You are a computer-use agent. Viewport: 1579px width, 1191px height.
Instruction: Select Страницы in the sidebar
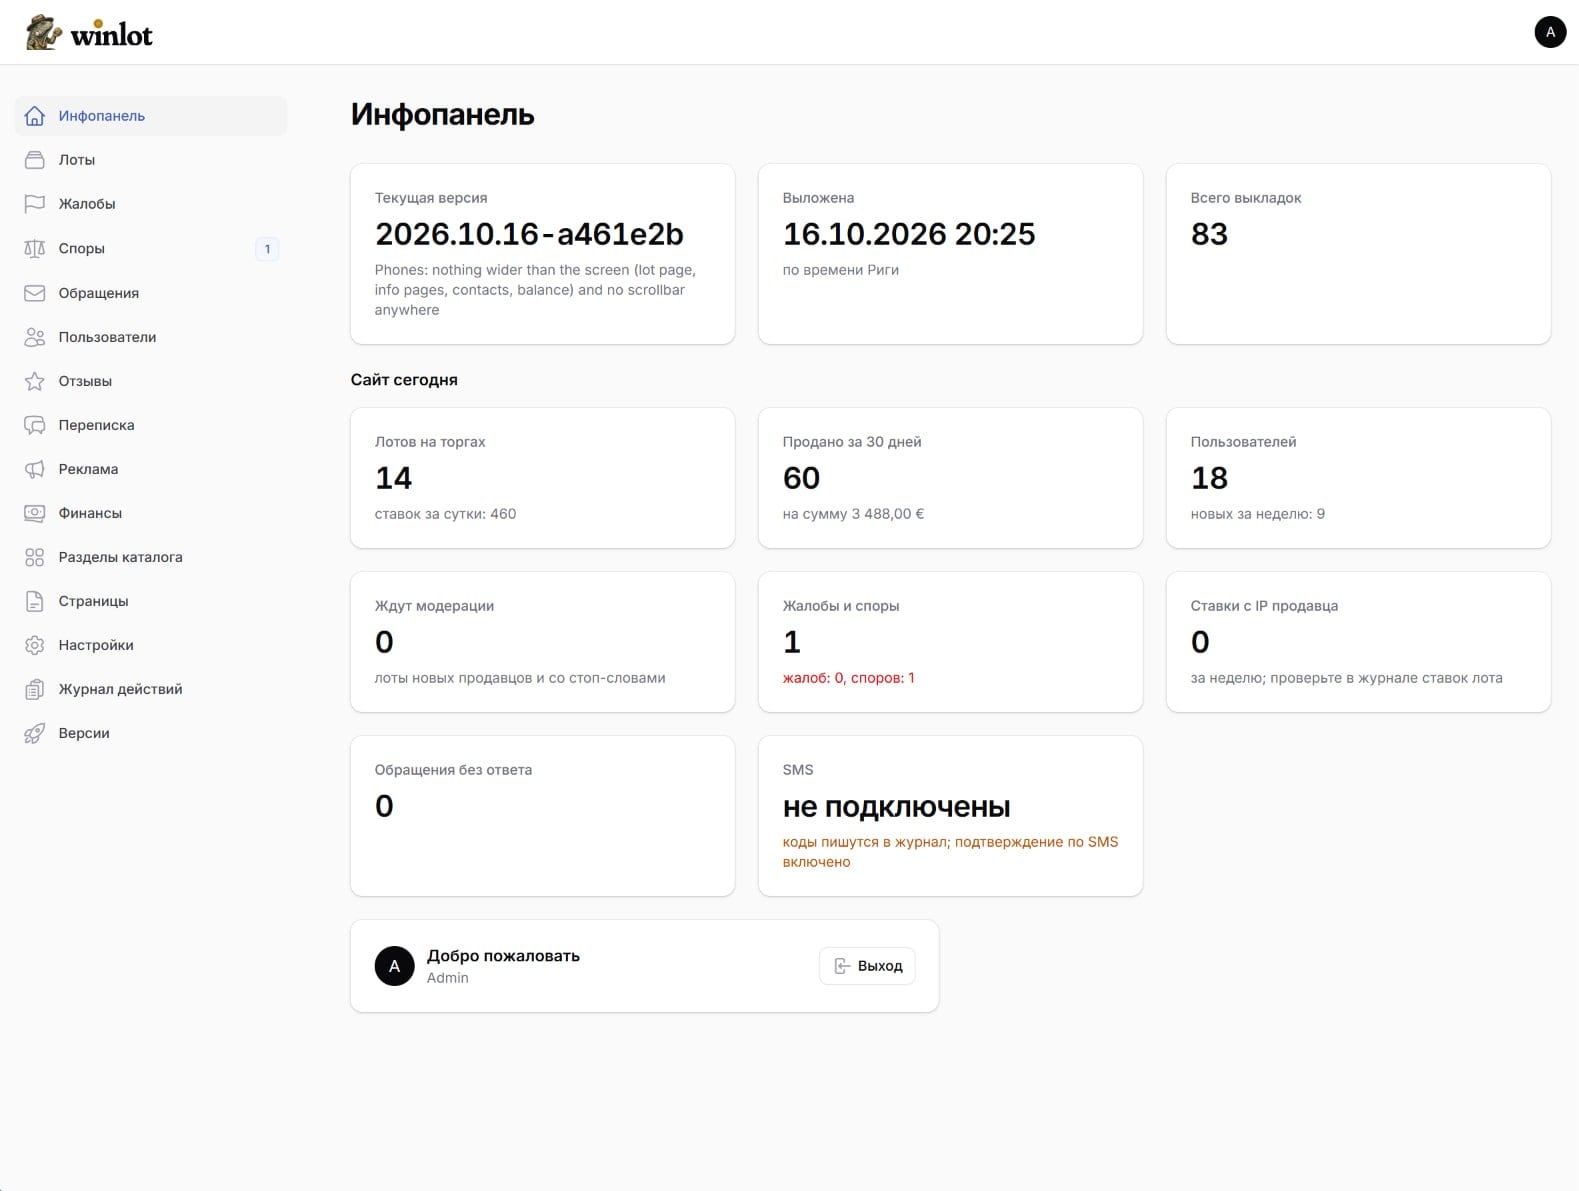tap(151, 601)
